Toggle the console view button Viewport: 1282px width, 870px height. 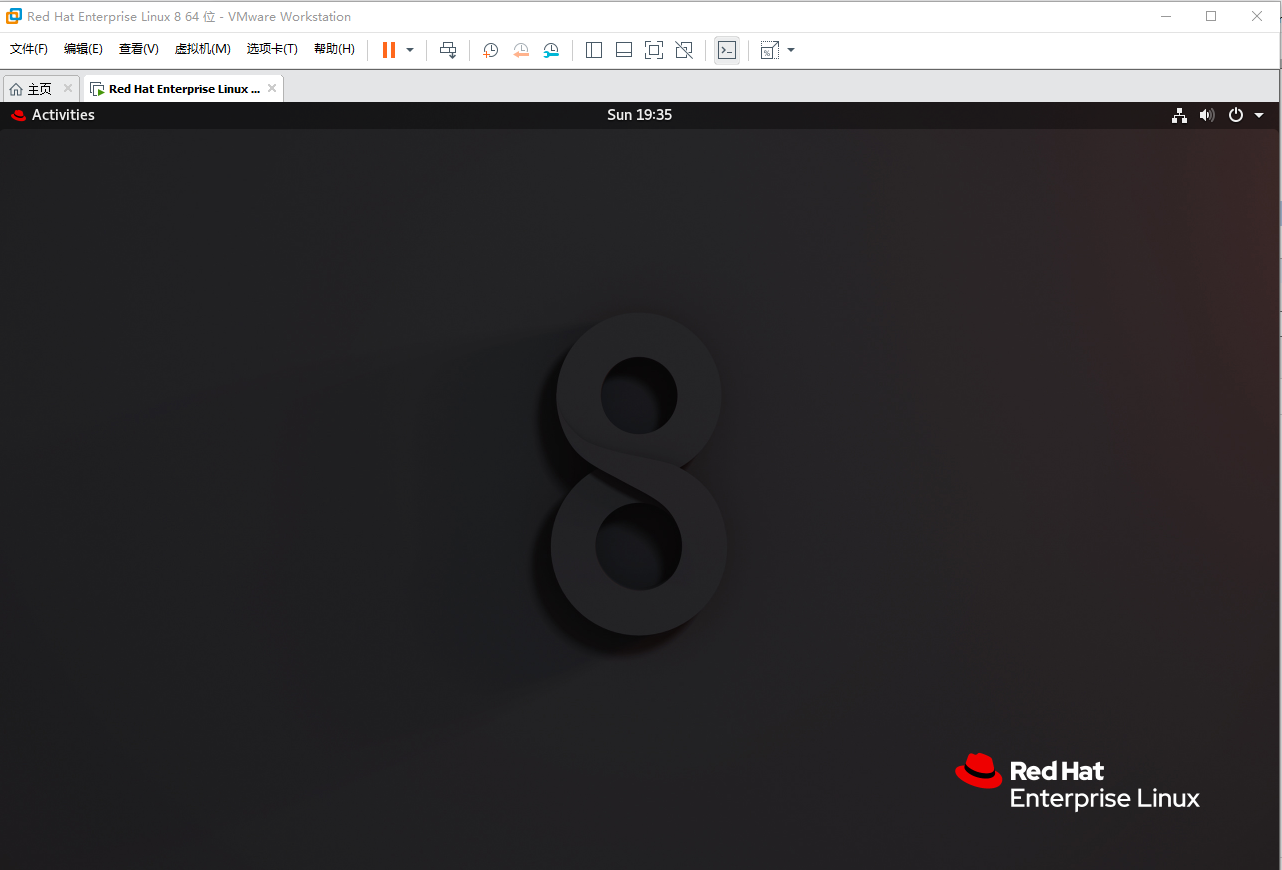click(727, 50)
